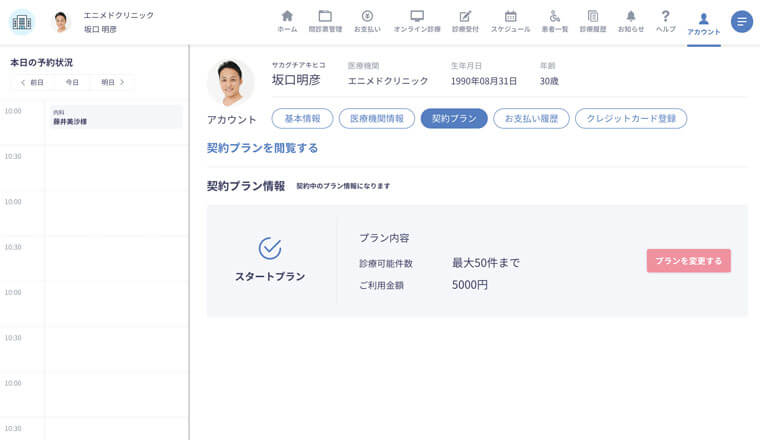Jump to 今日 in schedule

tap(72, 82)
